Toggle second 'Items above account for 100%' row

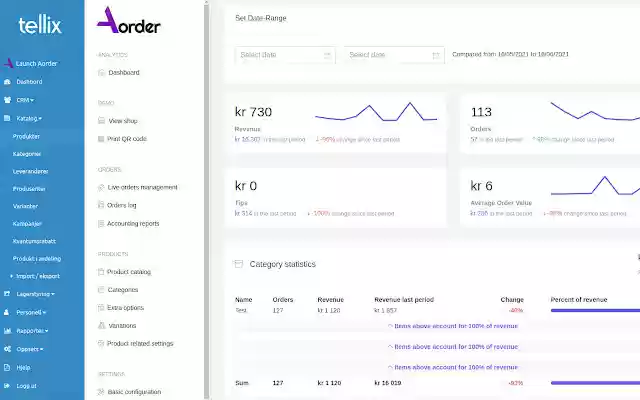point(453,347)
